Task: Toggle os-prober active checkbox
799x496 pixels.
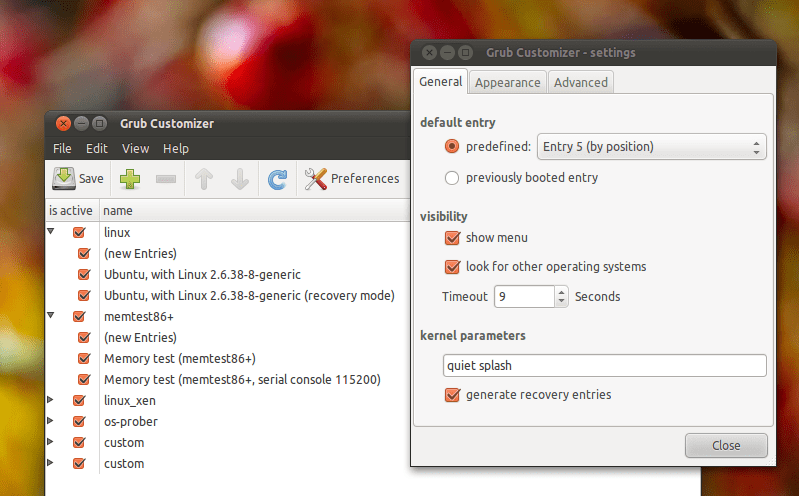Action: 79,422
